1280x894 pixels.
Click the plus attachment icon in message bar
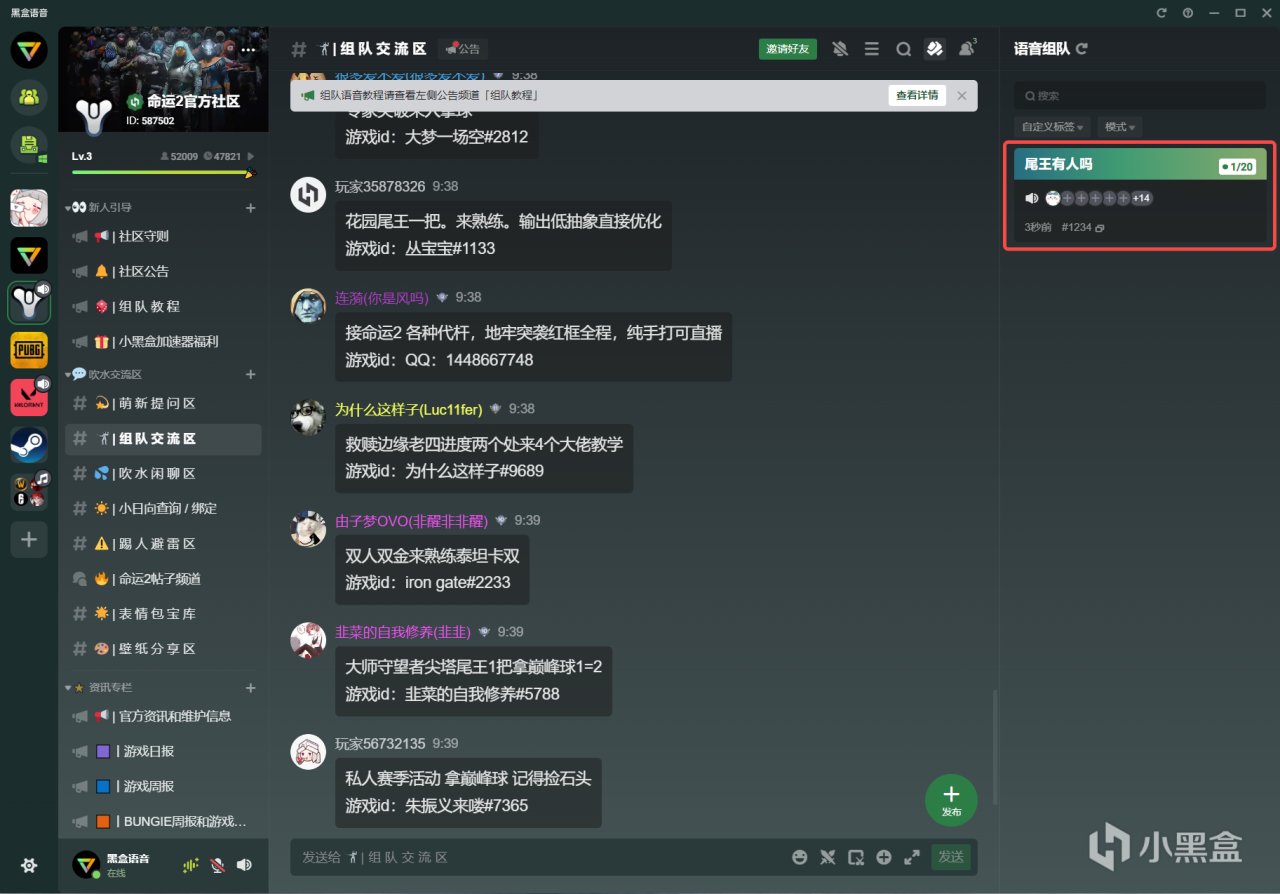[884, 857]
